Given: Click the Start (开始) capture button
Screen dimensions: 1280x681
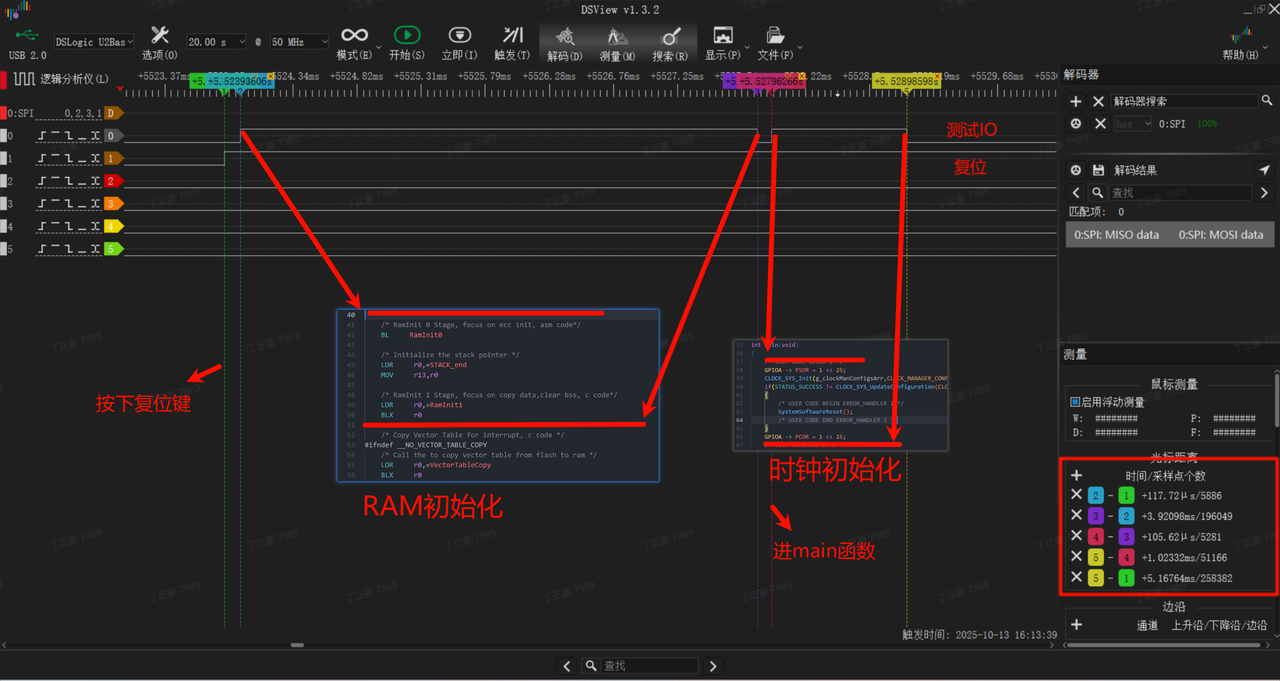Looking at the screenshot, I should [x=406, y=37].
